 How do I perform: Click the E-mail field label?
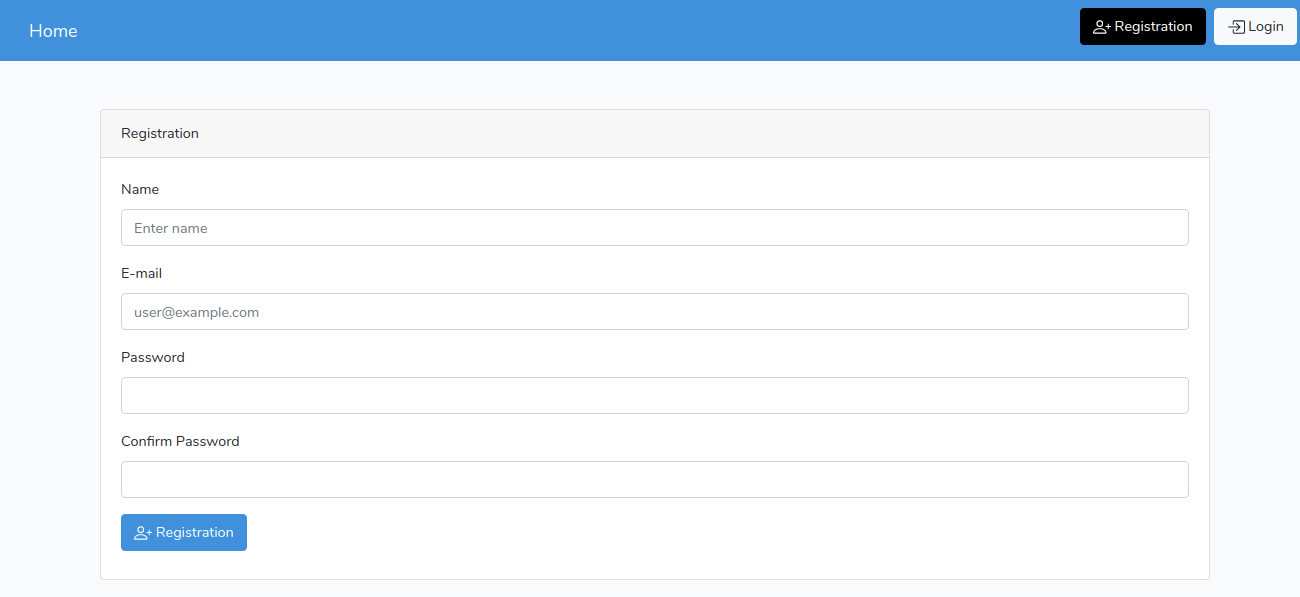coord(140,273)
